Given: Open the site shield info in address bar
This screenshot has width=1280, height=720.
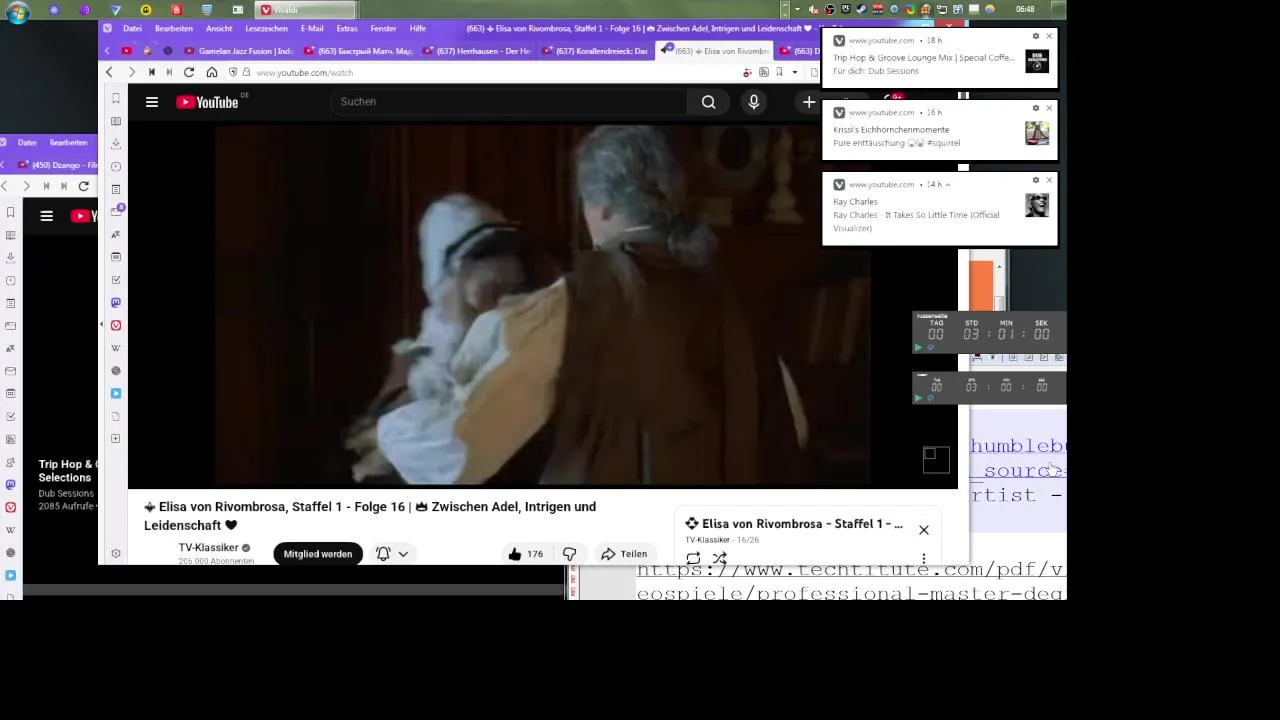Looking at the screenshot, I should [x=233, y=72].
